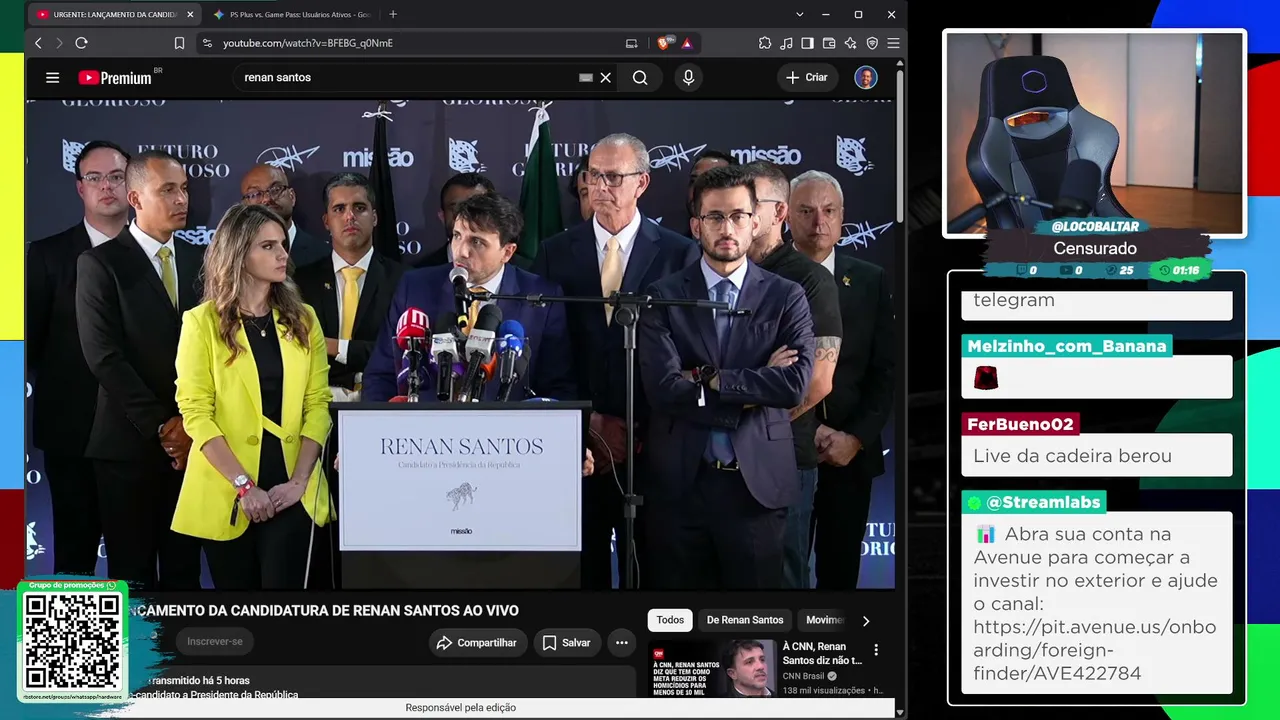The height and width of the screenshot is (720, 1280).
Task: Open the on-screen keyboard icon in search
Action: click(586, 77)
